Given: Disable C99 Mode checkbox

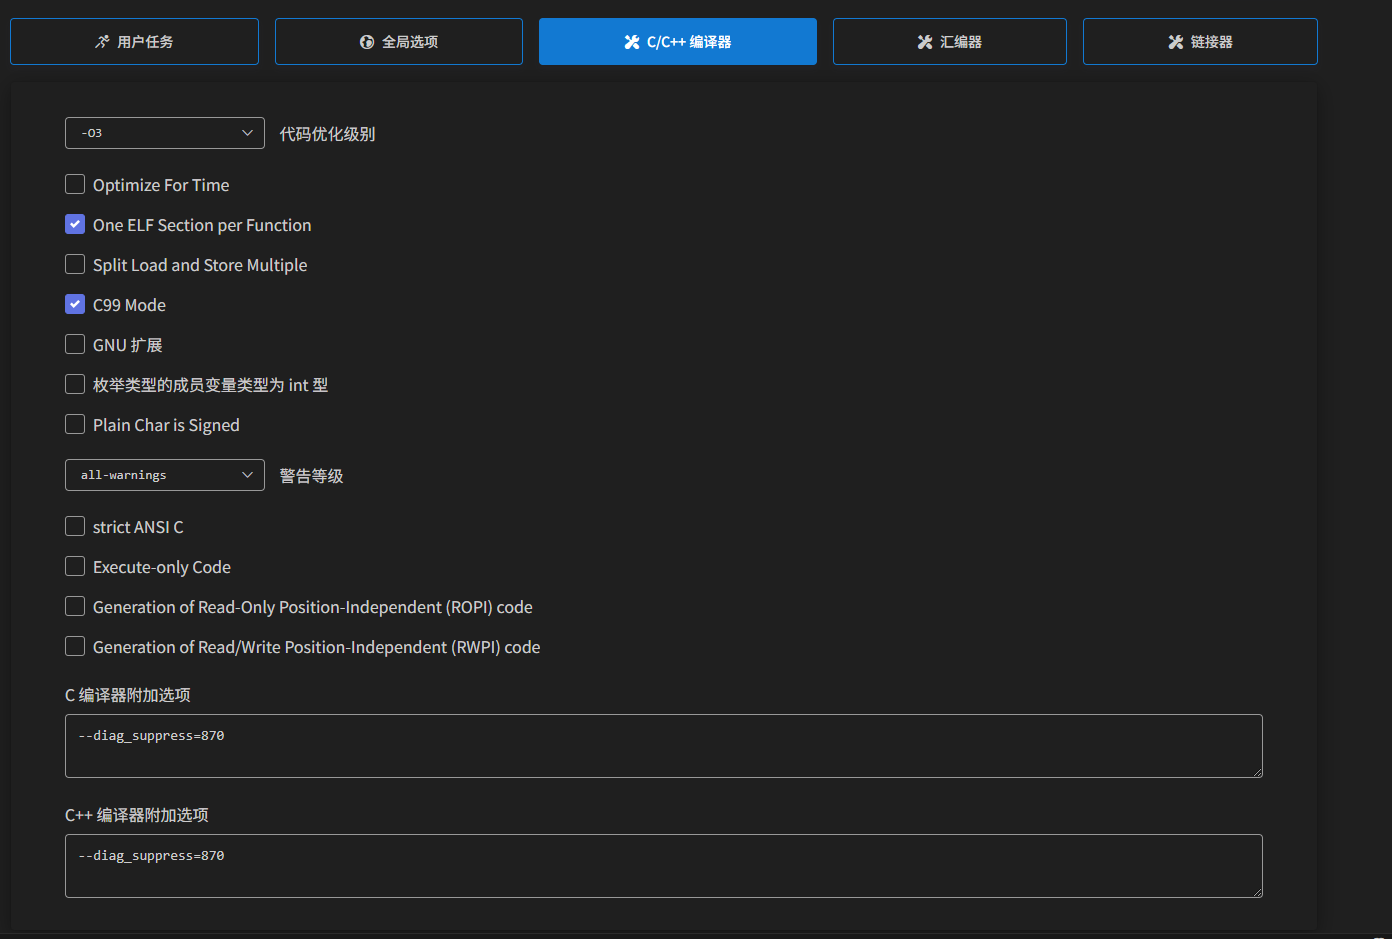Looking at the screenshot, I should click(75, 304).
